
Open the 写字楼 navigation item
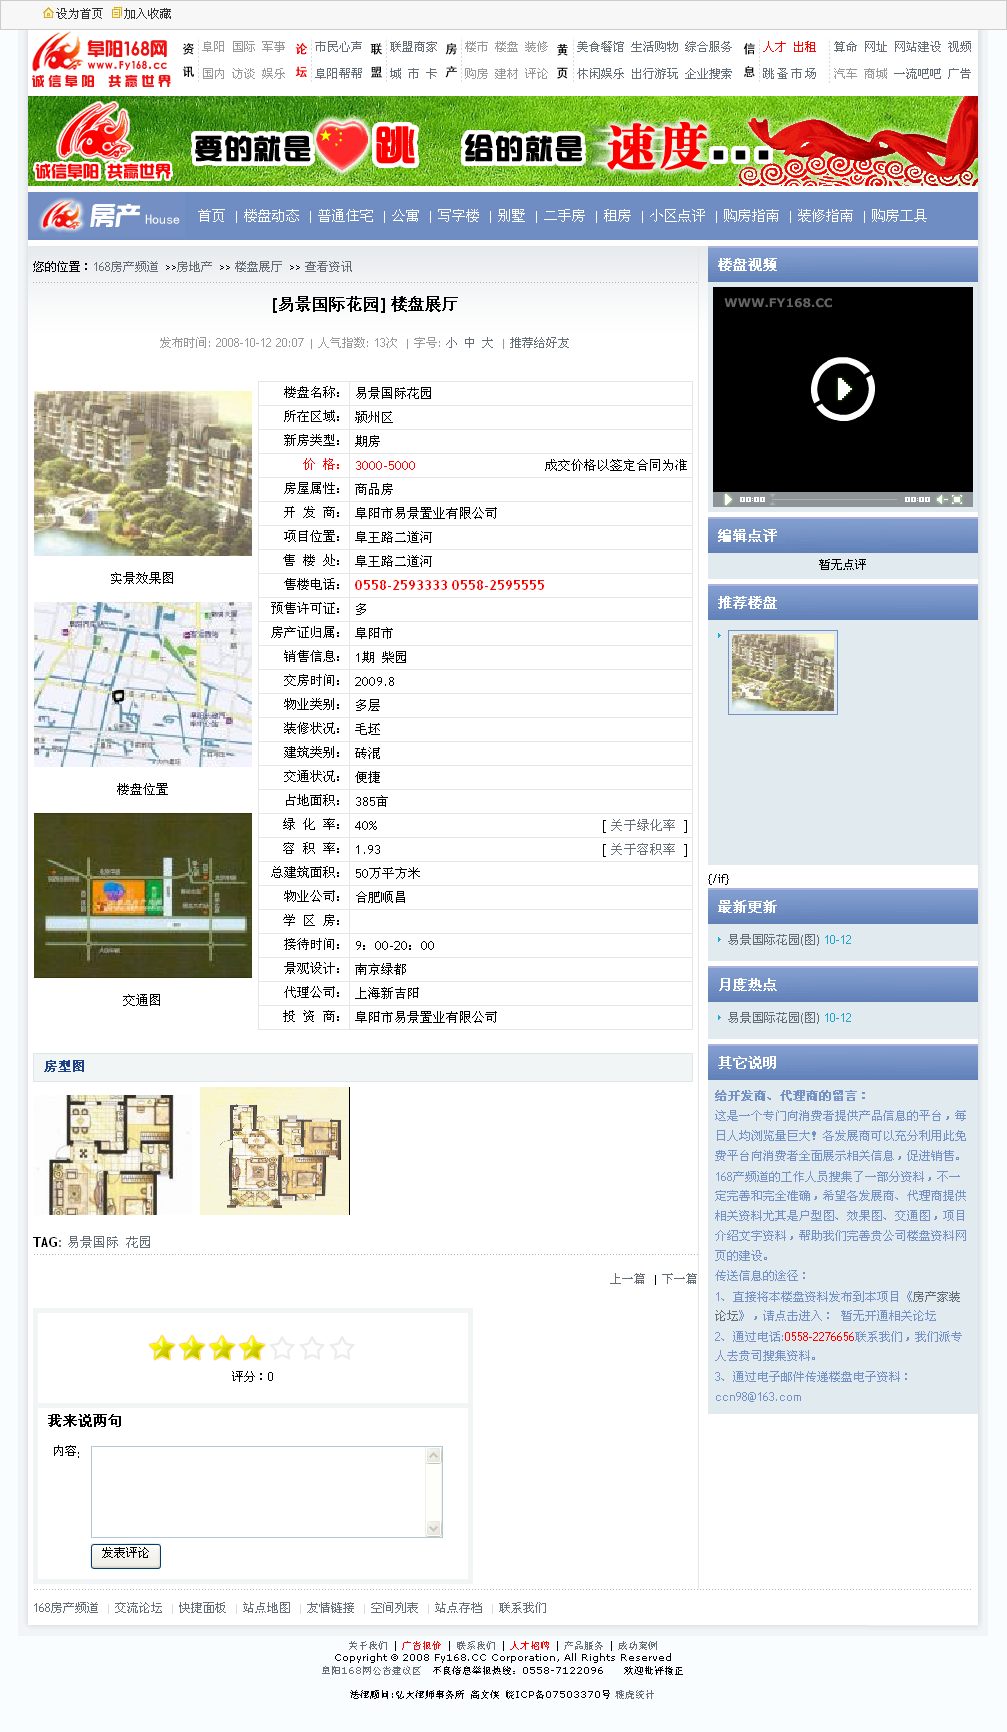458,216
